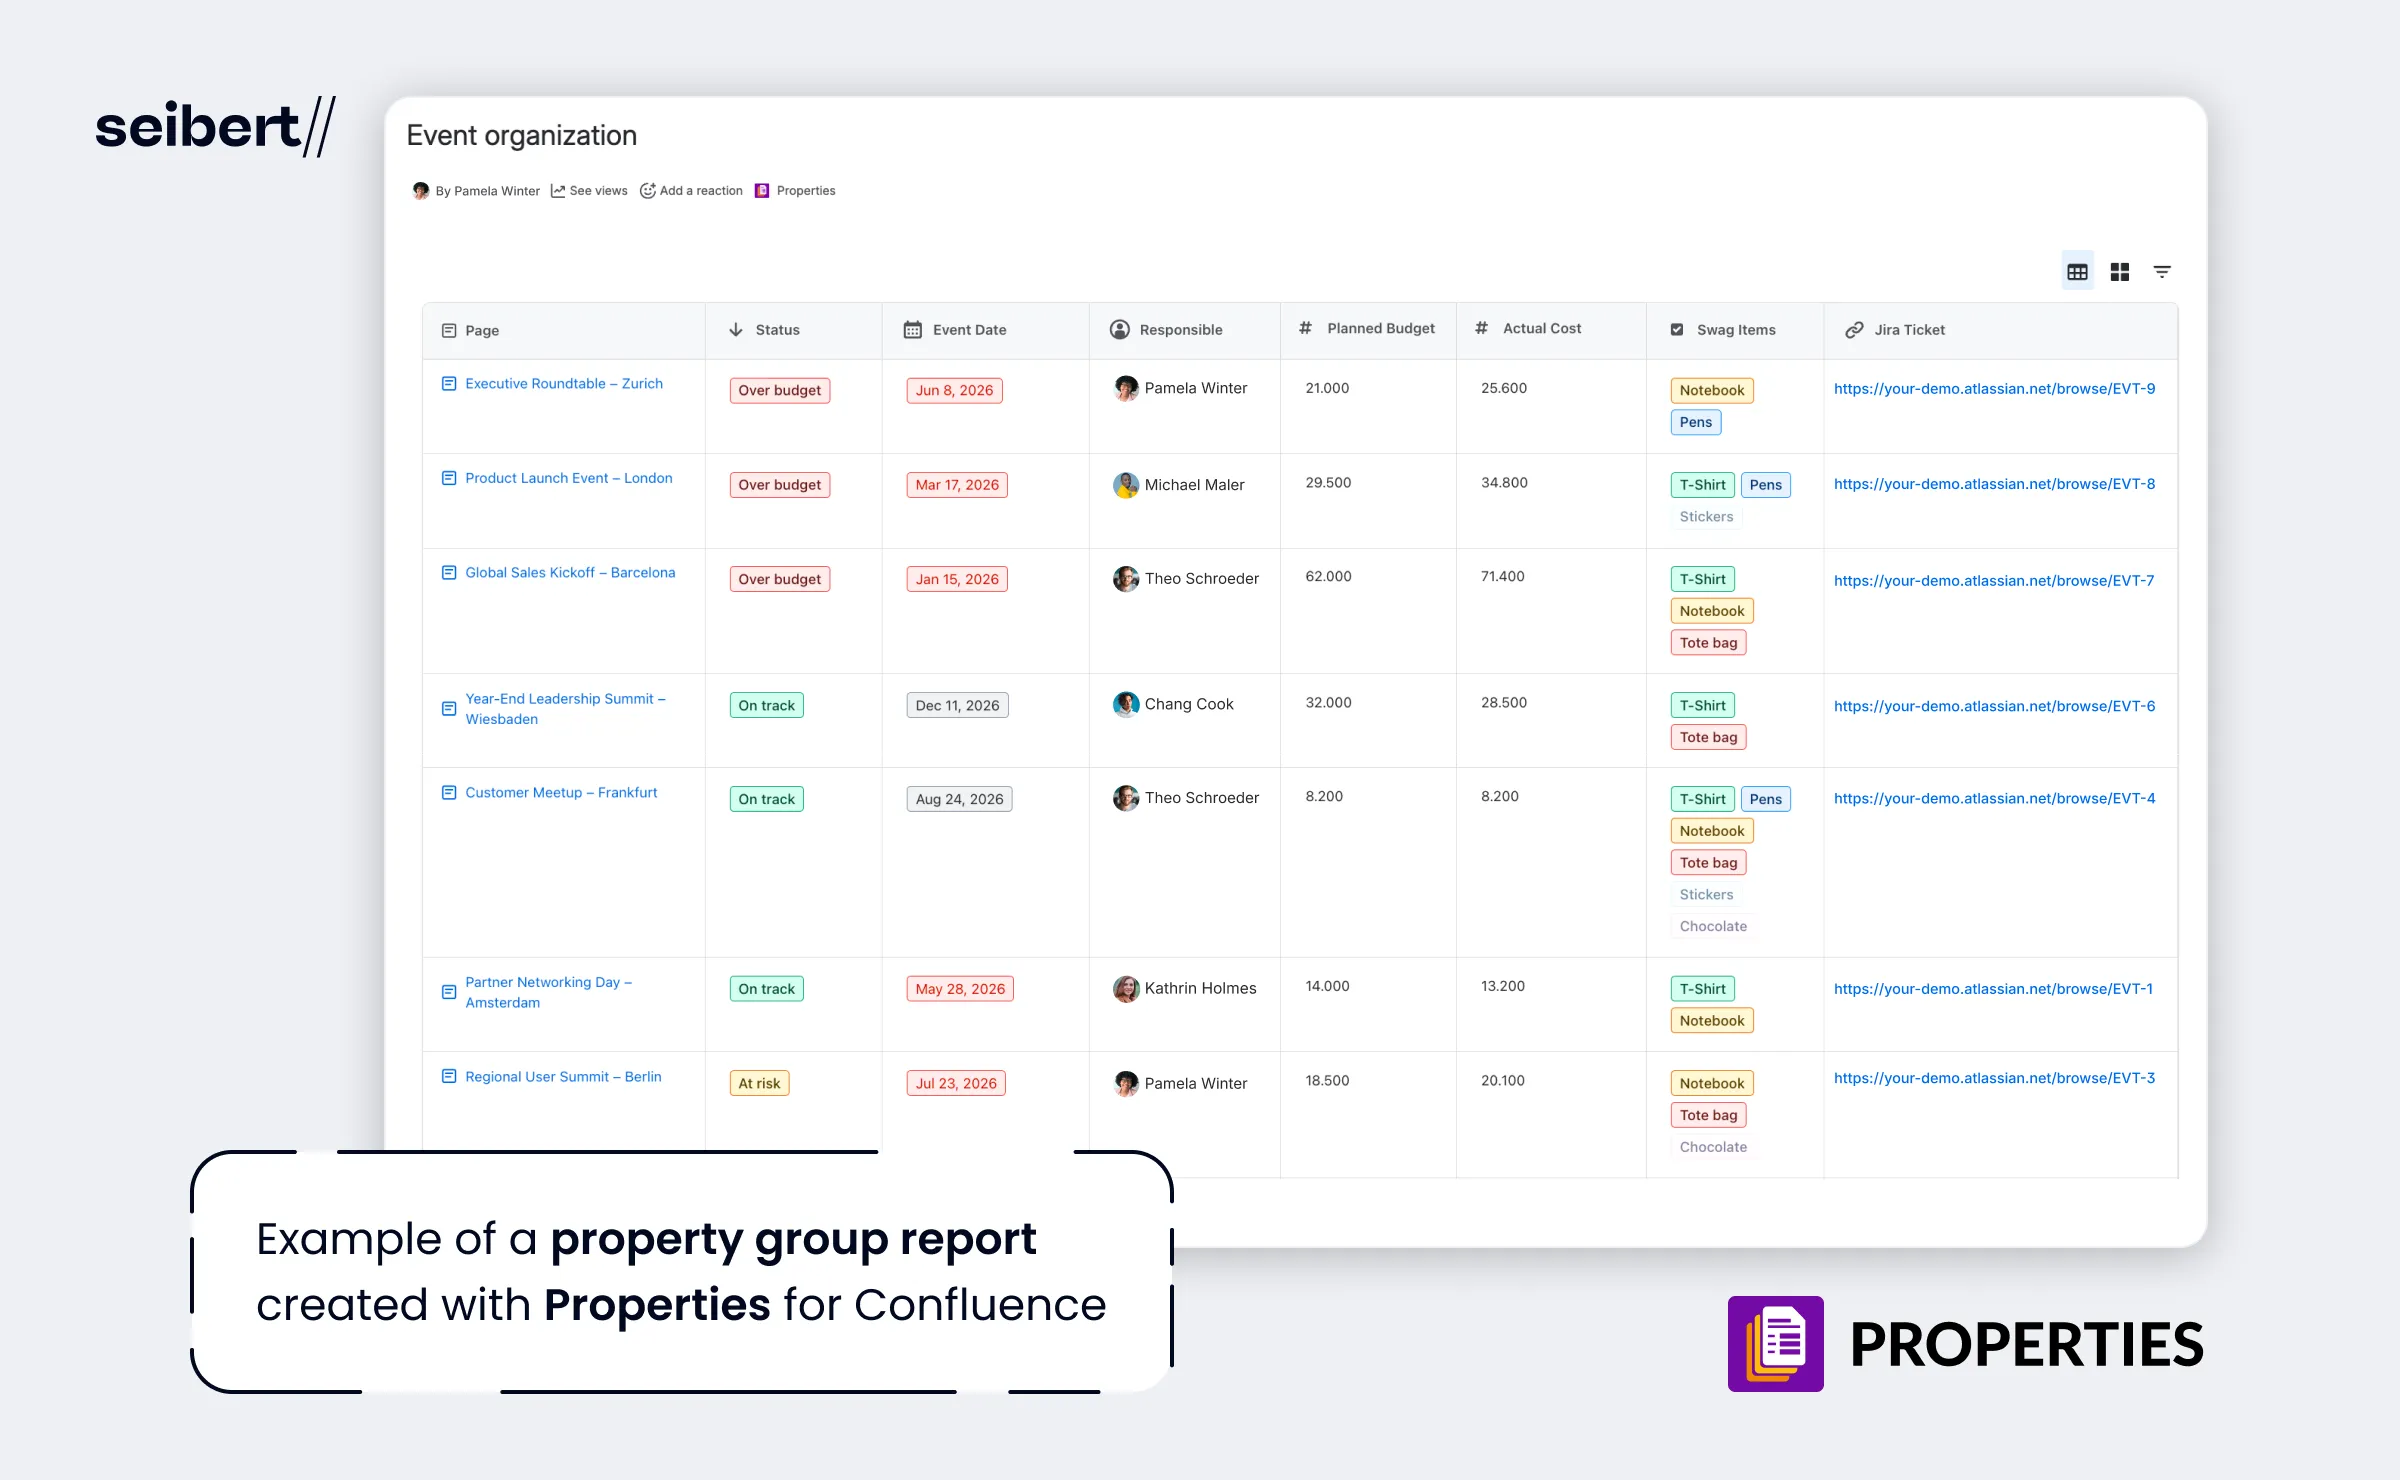
Task: Open the EVT-9 Jira ticket link
Action: pyautogui.click(x=1994, y=389)
